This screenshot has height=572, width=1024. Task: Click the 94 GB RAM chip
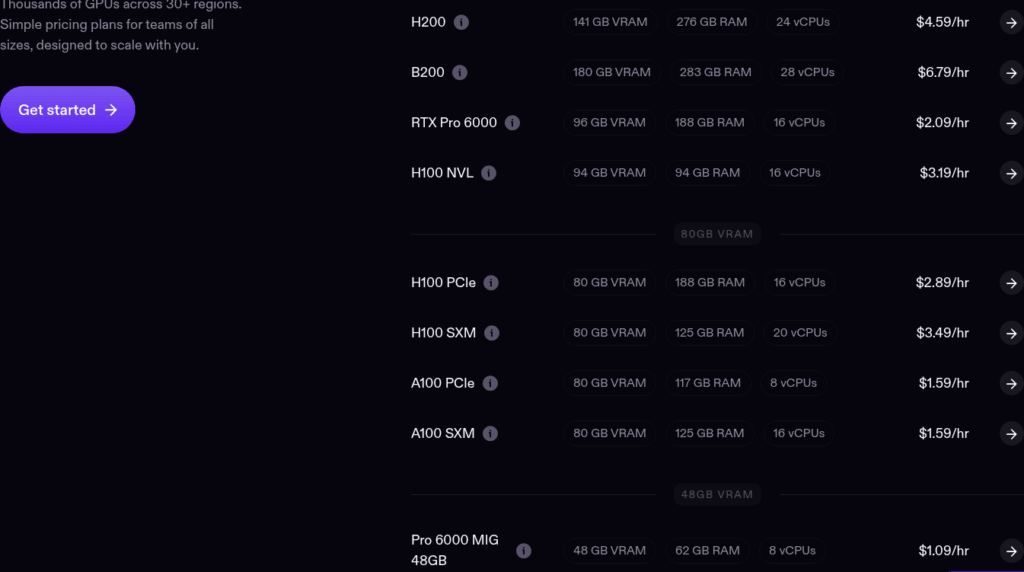(707, 173)
